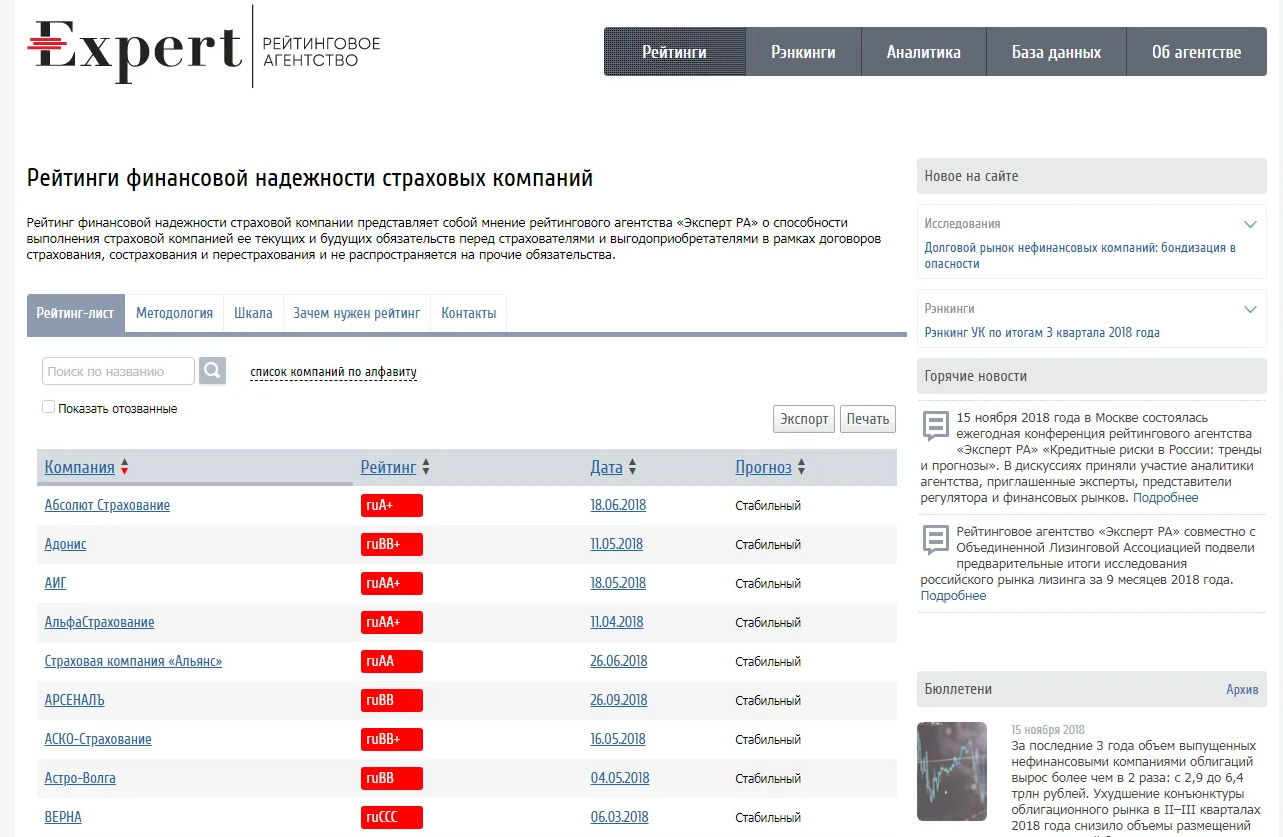Open the bulletin thumbnail image
The image size is (1283, 837).
click(952, 771)
